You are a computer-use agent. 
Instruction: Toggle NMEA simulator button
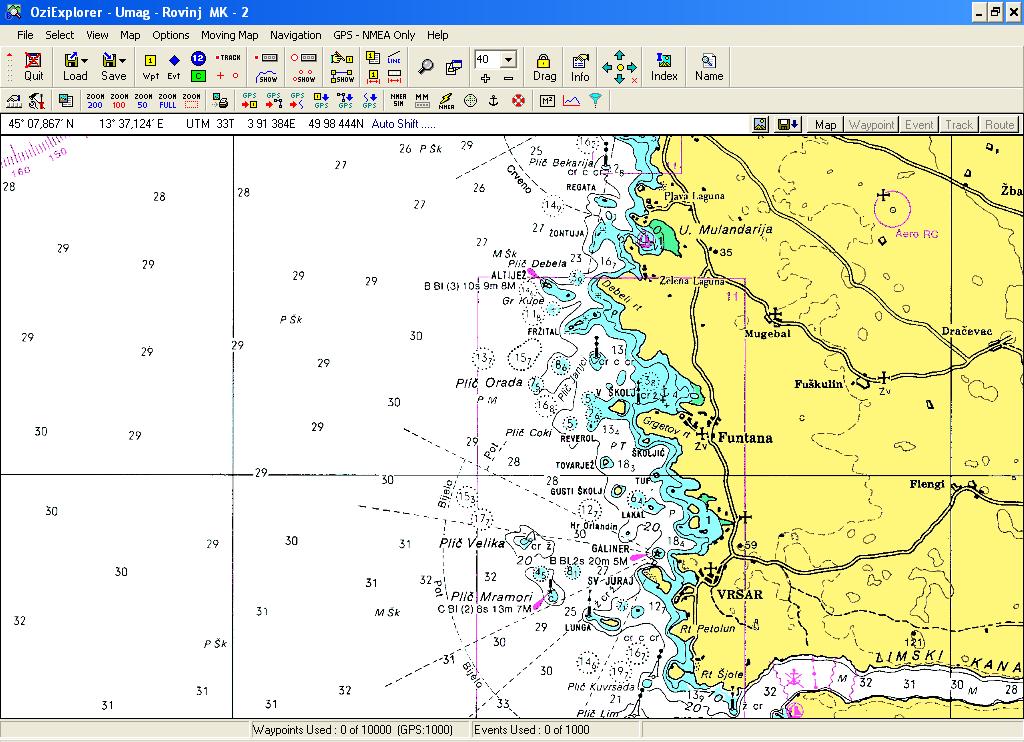(398, 101)
